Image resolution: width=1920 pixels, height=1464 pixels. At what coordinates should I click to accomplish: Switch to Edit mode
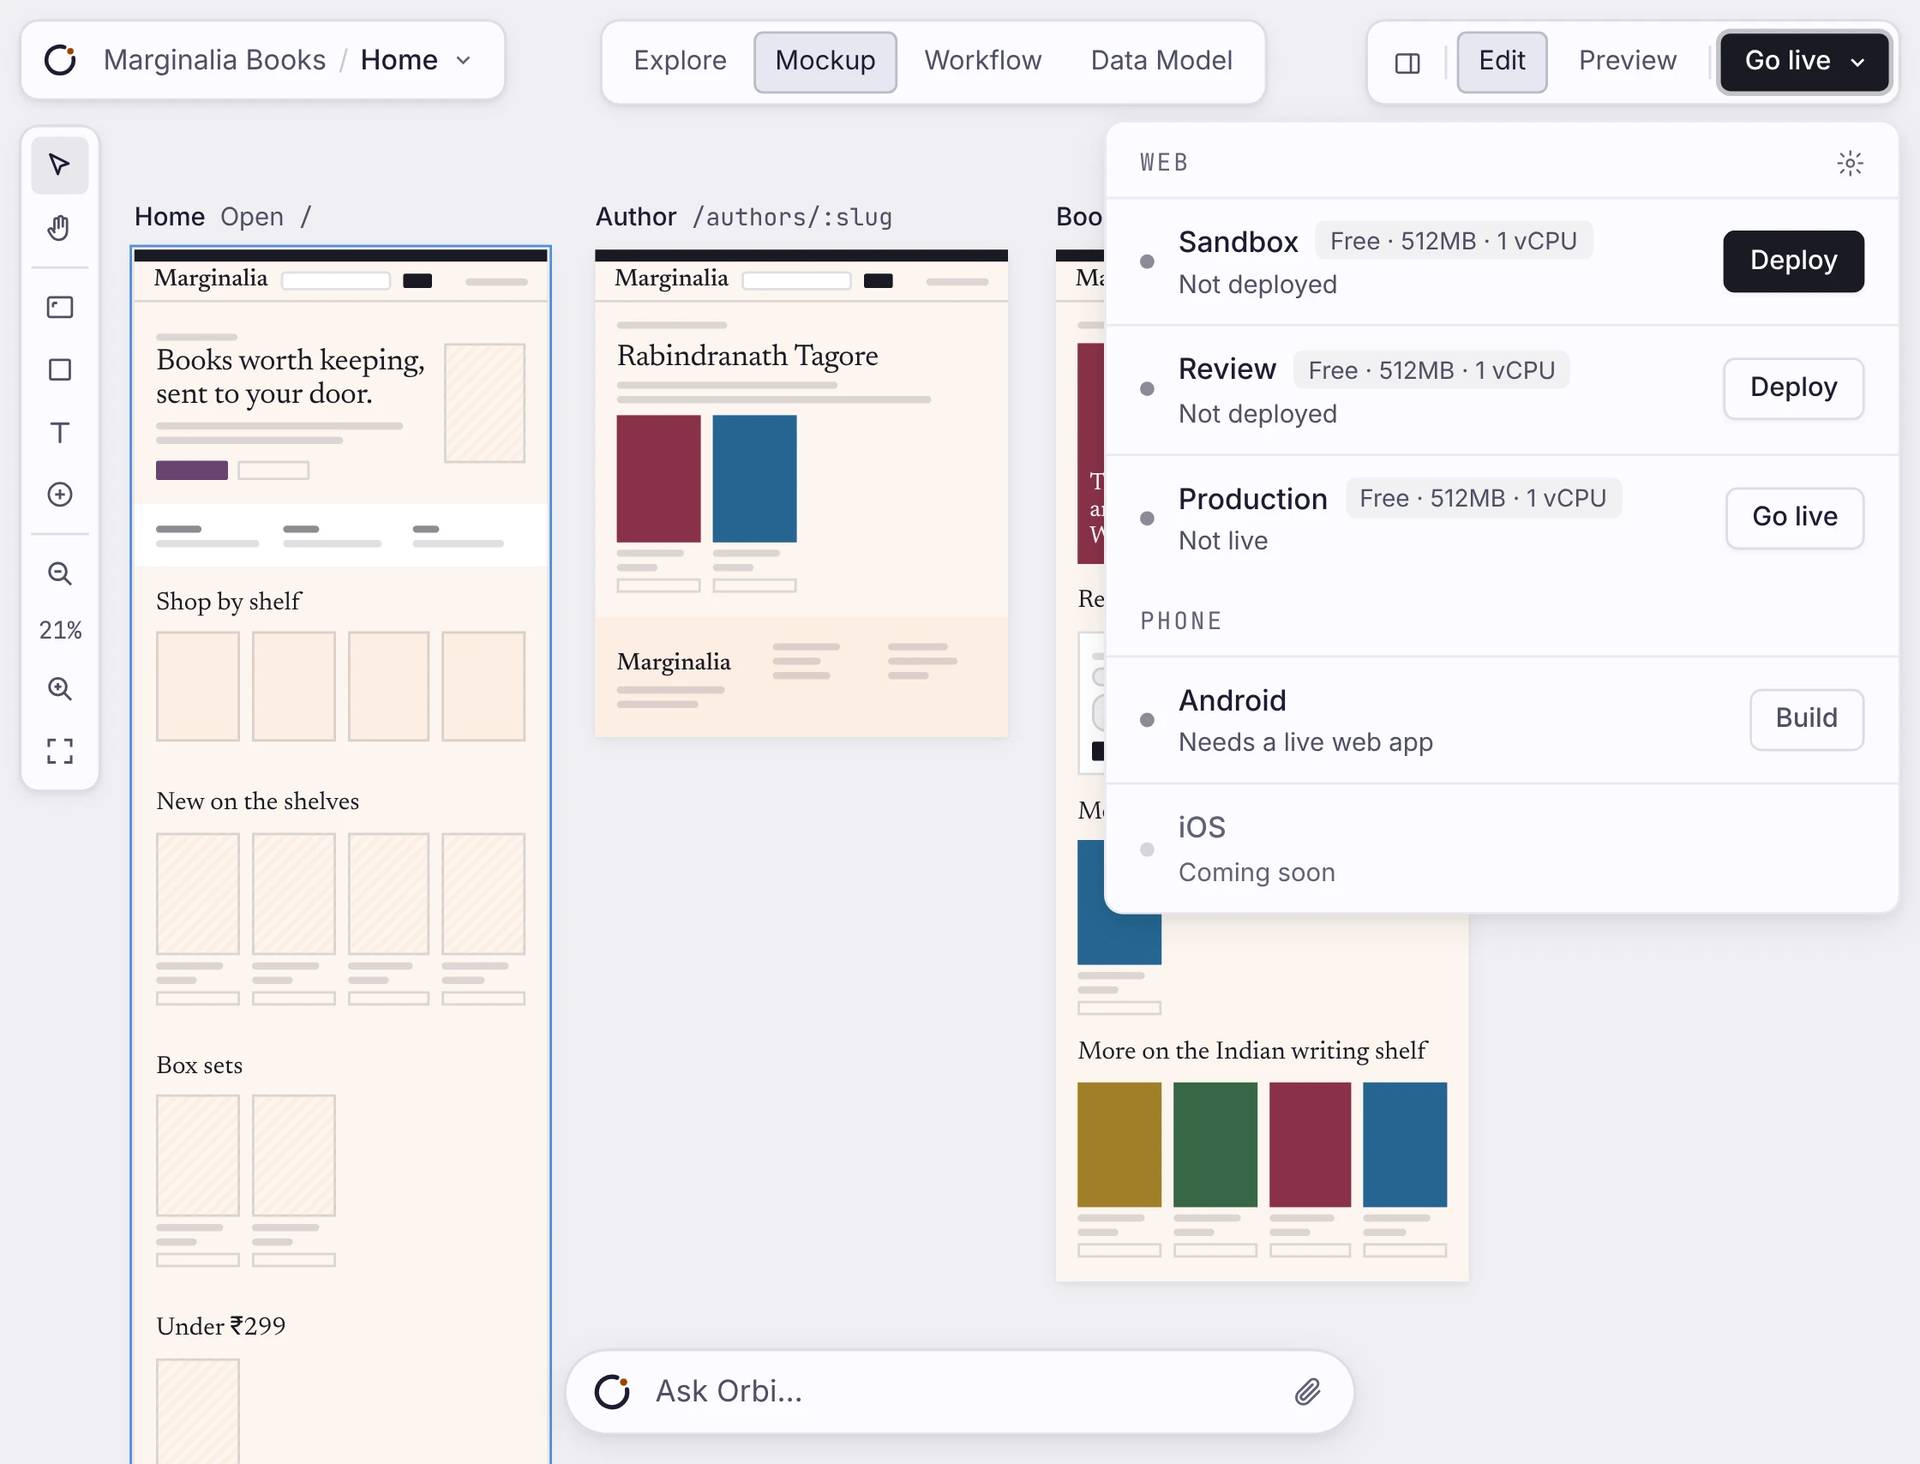click(1502, 61)
